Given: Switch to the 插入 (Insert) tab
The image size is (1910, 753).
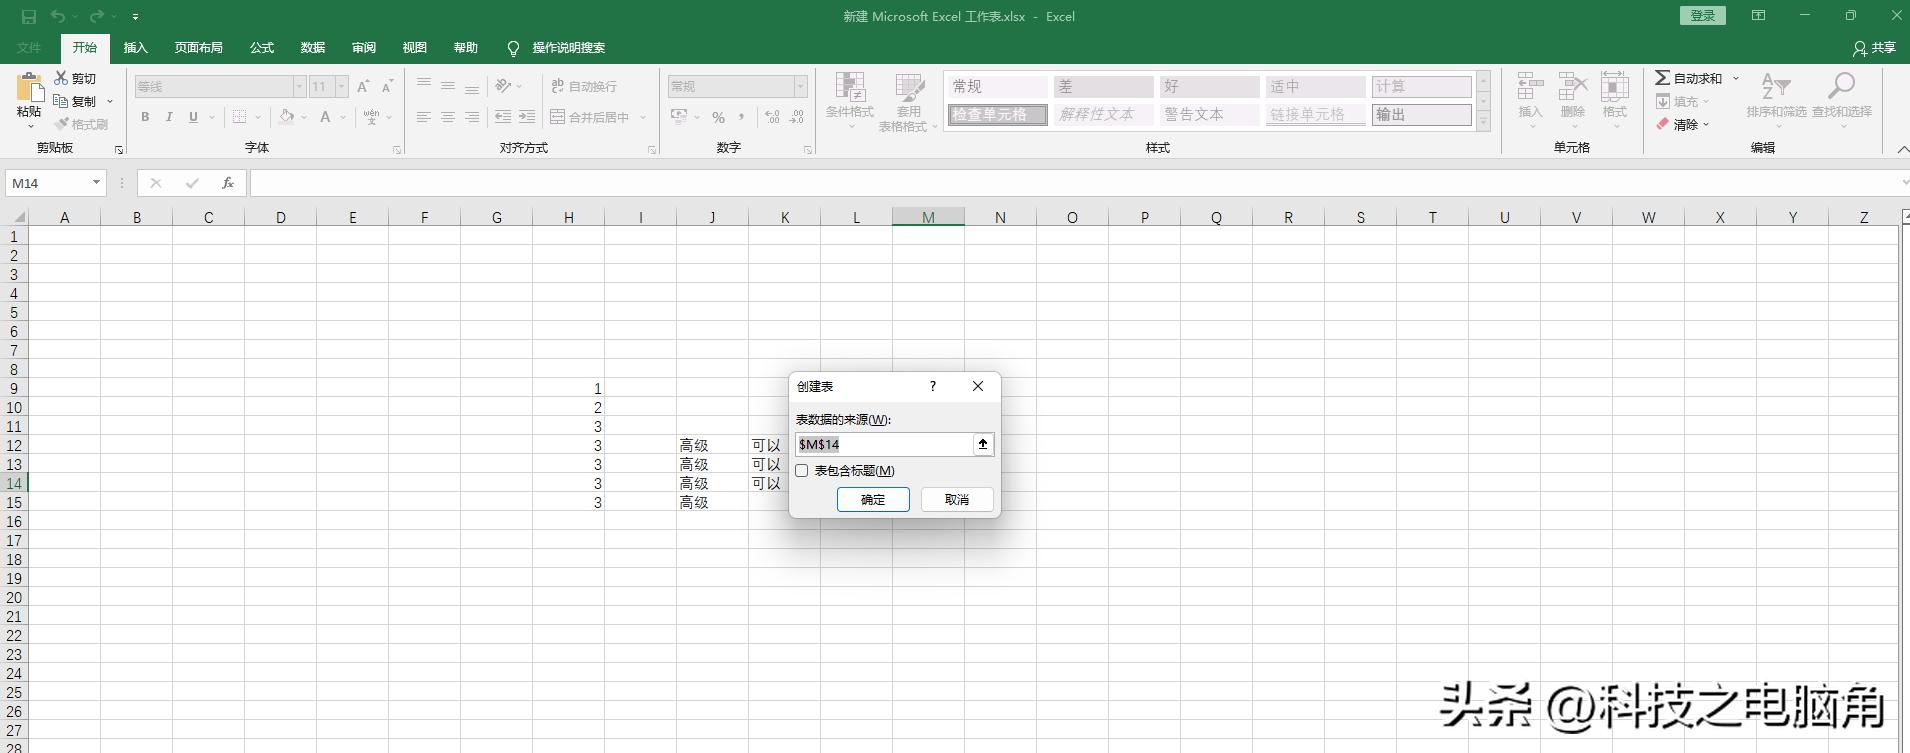Looking at the screenshot, I should pos(135,48).
